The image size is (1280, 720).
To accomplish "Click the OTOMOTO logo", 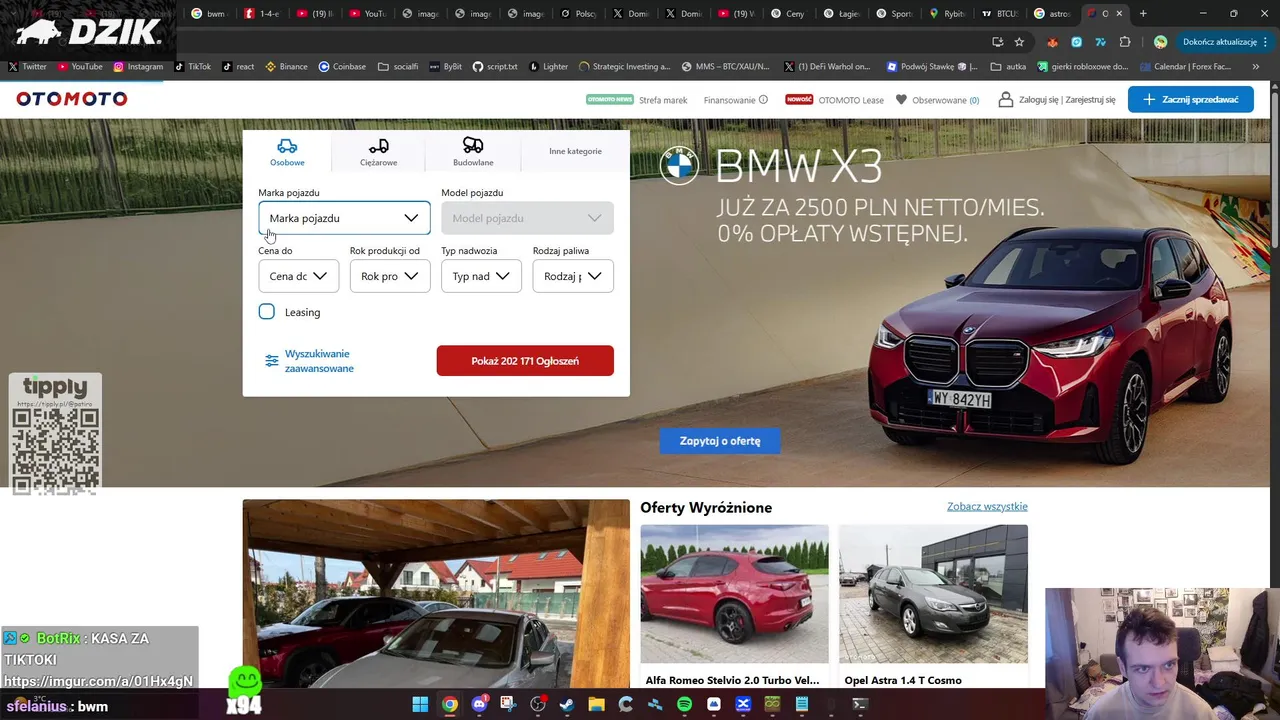I will point(72,99).
